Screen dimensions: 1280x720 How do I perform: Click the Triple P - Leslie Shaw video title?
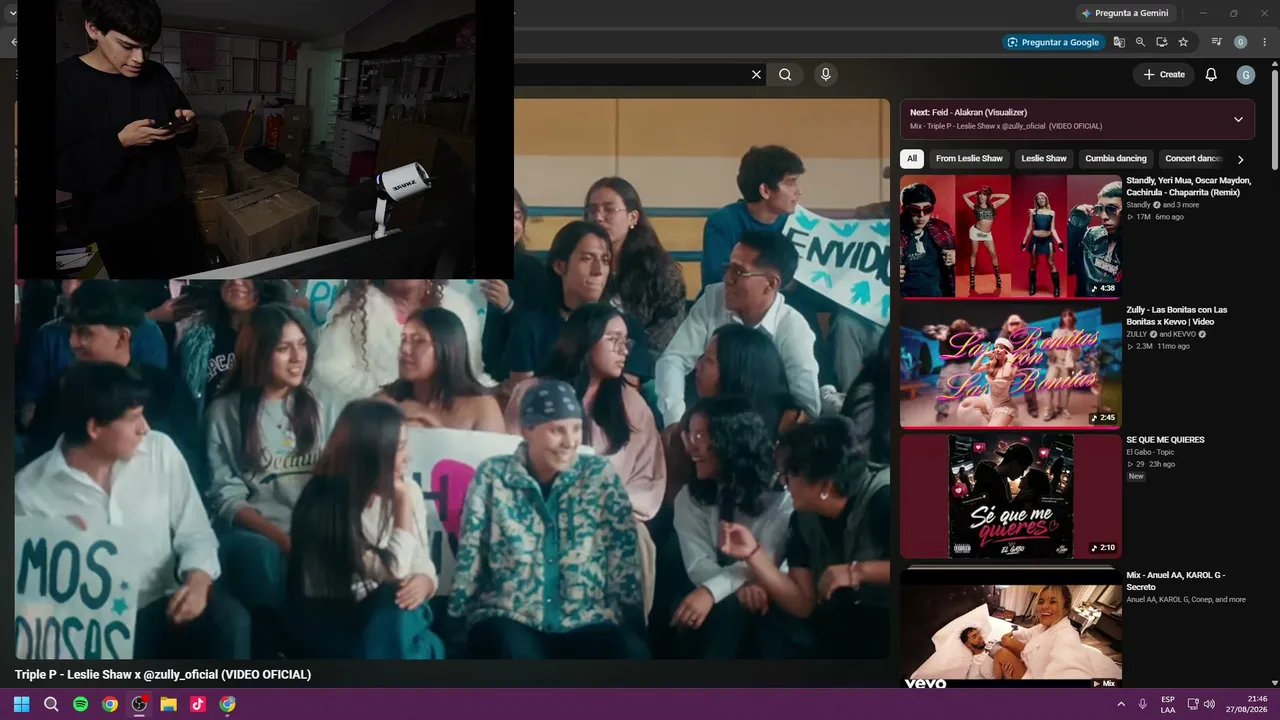click(x=163, y=675)
